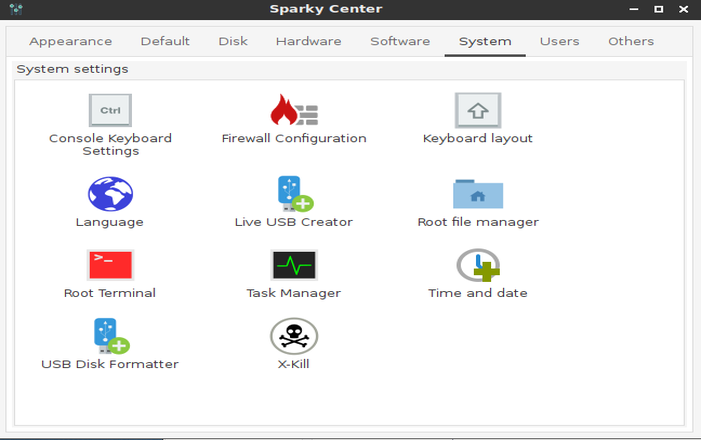Click the Root file manager label
Viewport: 701px width, 440px height.
click(478, 222)
